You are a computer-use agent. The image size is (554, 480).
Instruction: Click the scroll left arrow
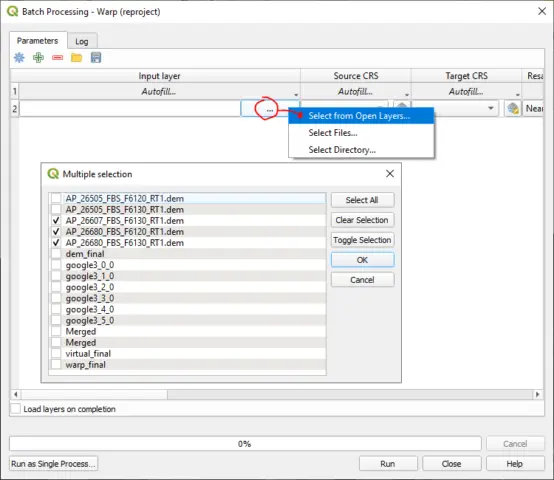tap(16, 394)
